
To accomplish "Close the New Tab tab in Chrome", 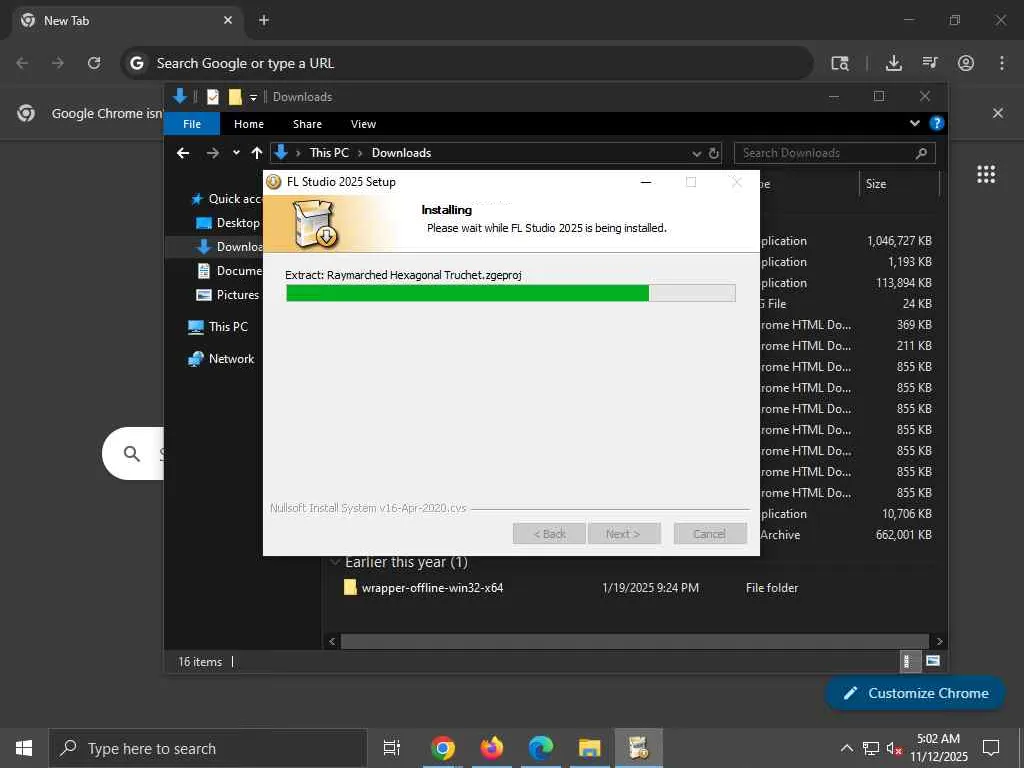I will pos(228,20).
